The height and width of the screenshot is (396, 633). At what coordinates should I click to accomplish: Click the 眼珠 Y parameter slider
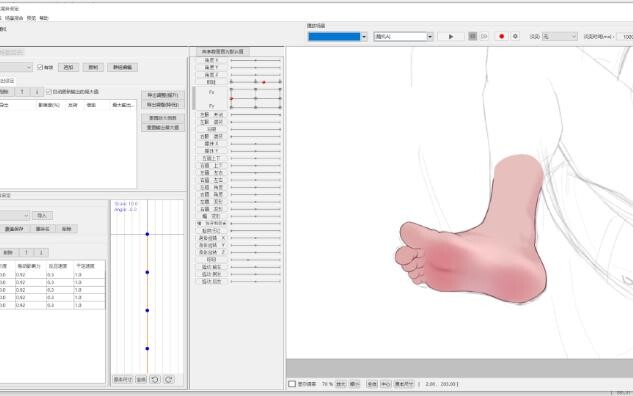(x=256, y=151)
